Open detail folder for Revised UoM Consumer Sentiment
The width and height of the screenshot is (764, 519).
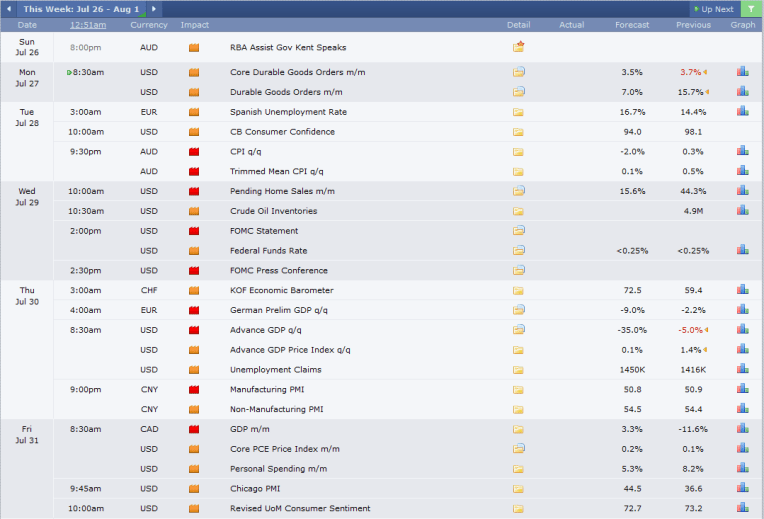tap(518, 509)
